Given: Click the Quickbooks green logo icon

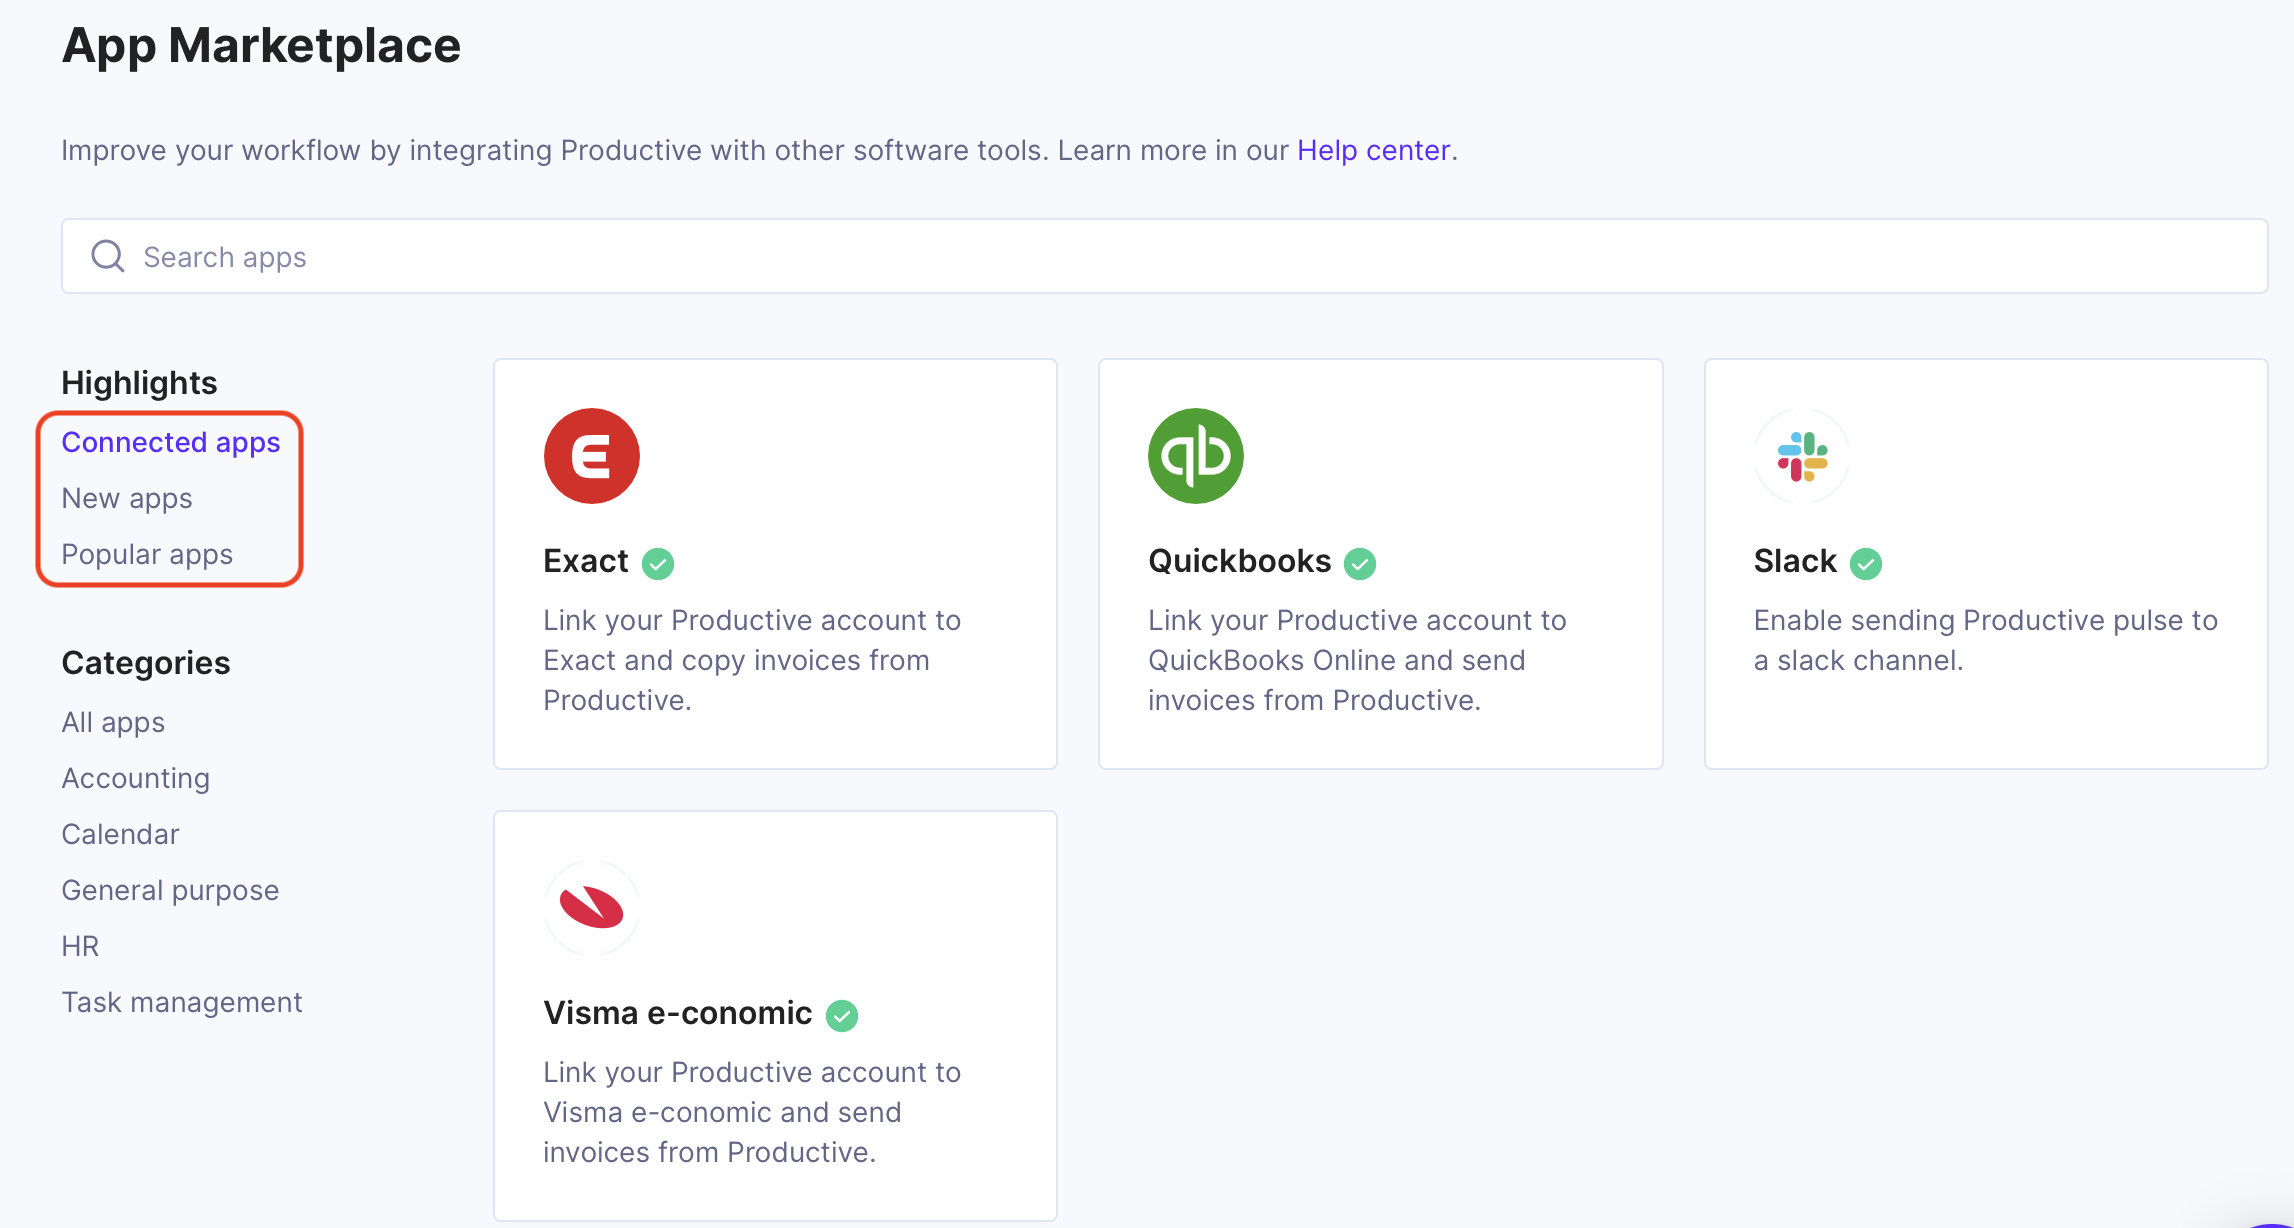Looking at the screenshot, I should point(1196,456).
